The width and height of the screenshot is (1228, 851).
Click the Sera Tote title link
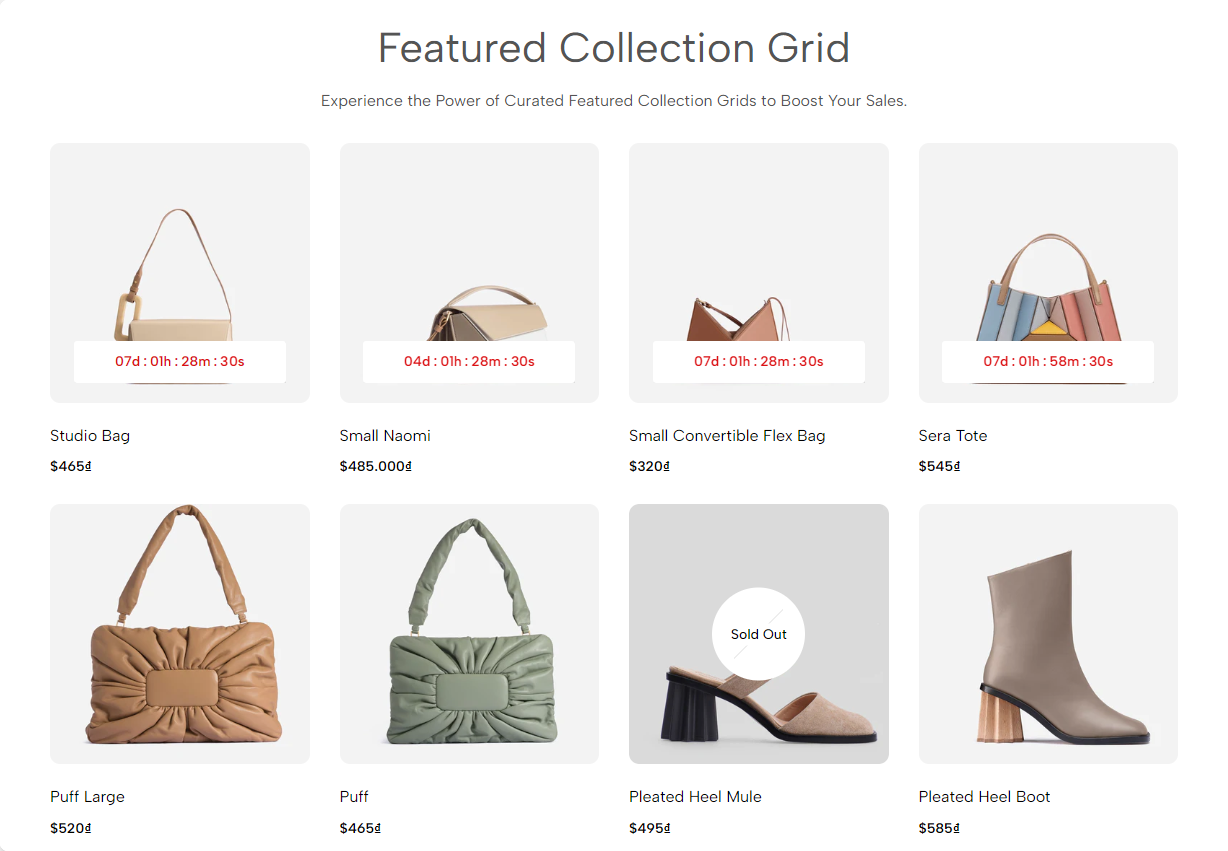pos(953,436)
